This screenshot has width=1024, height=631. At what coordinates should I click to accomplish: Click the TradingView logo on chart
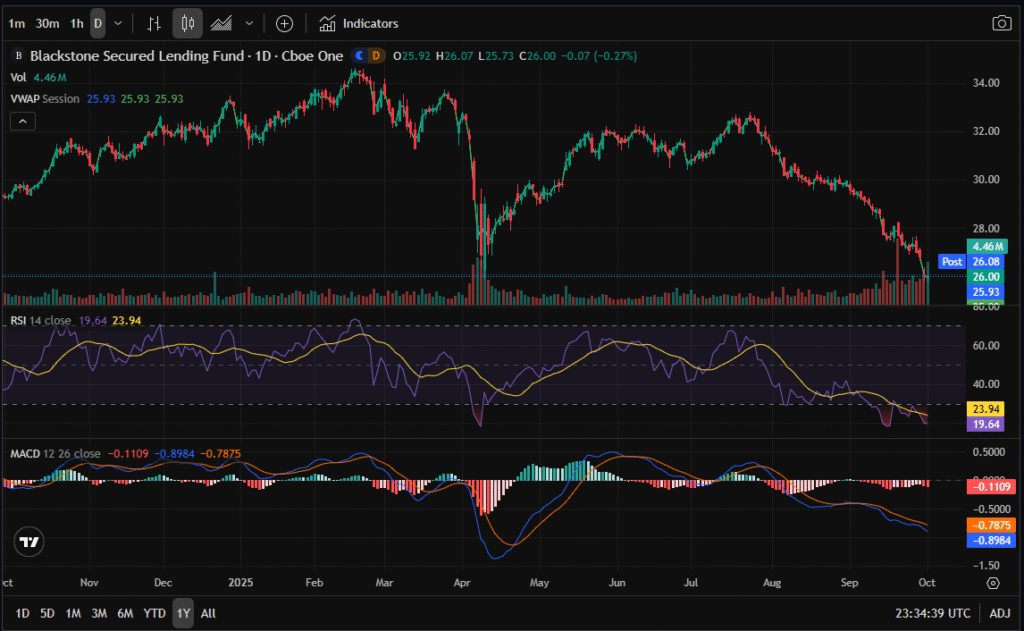point(30,541)
